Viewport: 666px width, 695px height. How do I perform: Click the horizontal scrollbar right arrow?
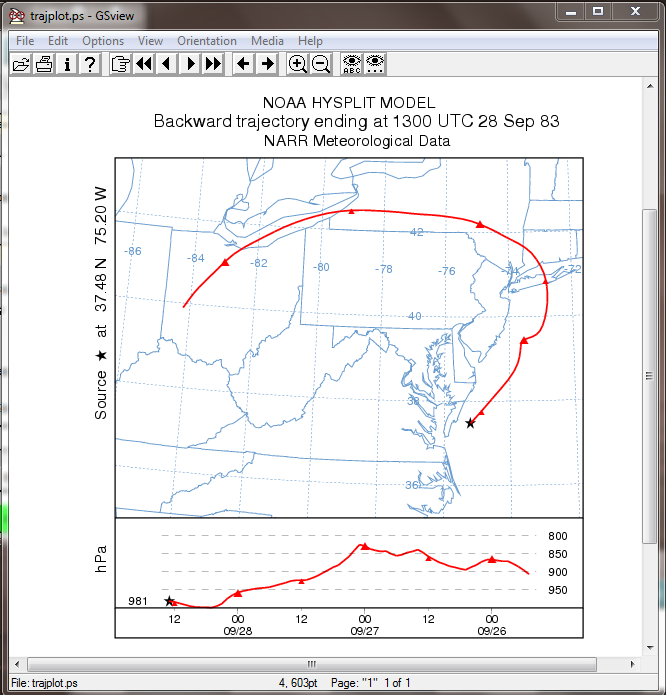tap(632, 664)
